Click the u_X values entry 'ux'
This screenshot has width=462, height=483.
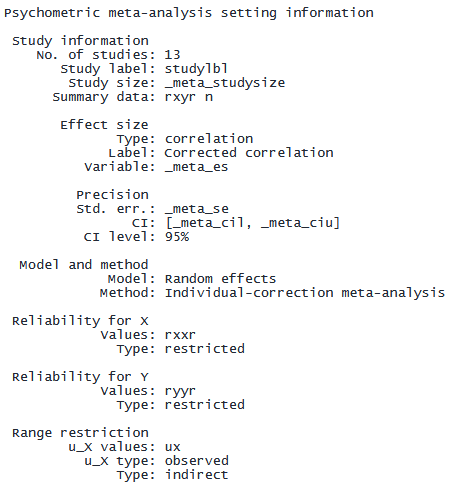[x=173, y=447]
